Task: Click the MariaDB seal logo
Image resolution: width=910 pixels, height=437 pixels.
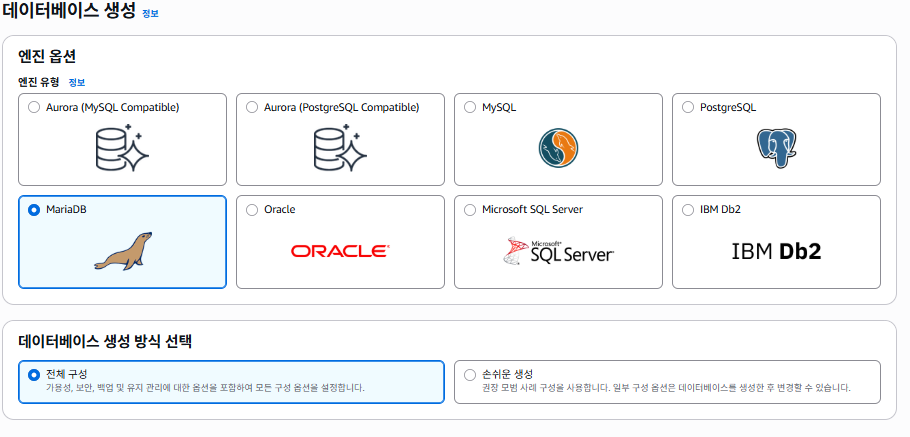Action: coord(123,251)
